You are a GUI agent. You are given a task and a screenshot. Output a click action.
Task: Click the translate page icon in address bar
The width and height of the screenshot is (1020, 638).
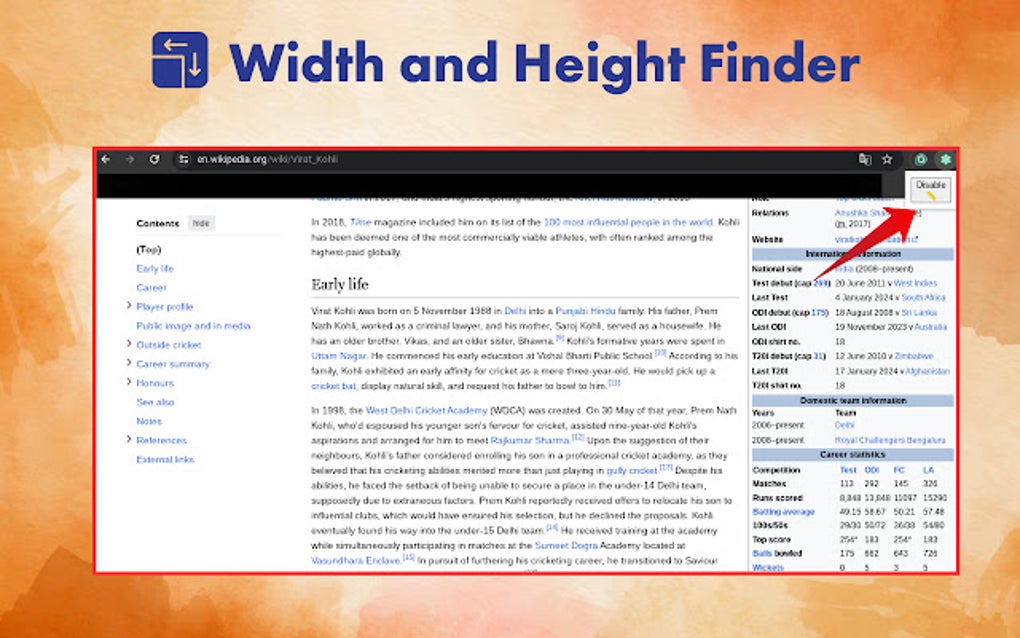[865, 159]
